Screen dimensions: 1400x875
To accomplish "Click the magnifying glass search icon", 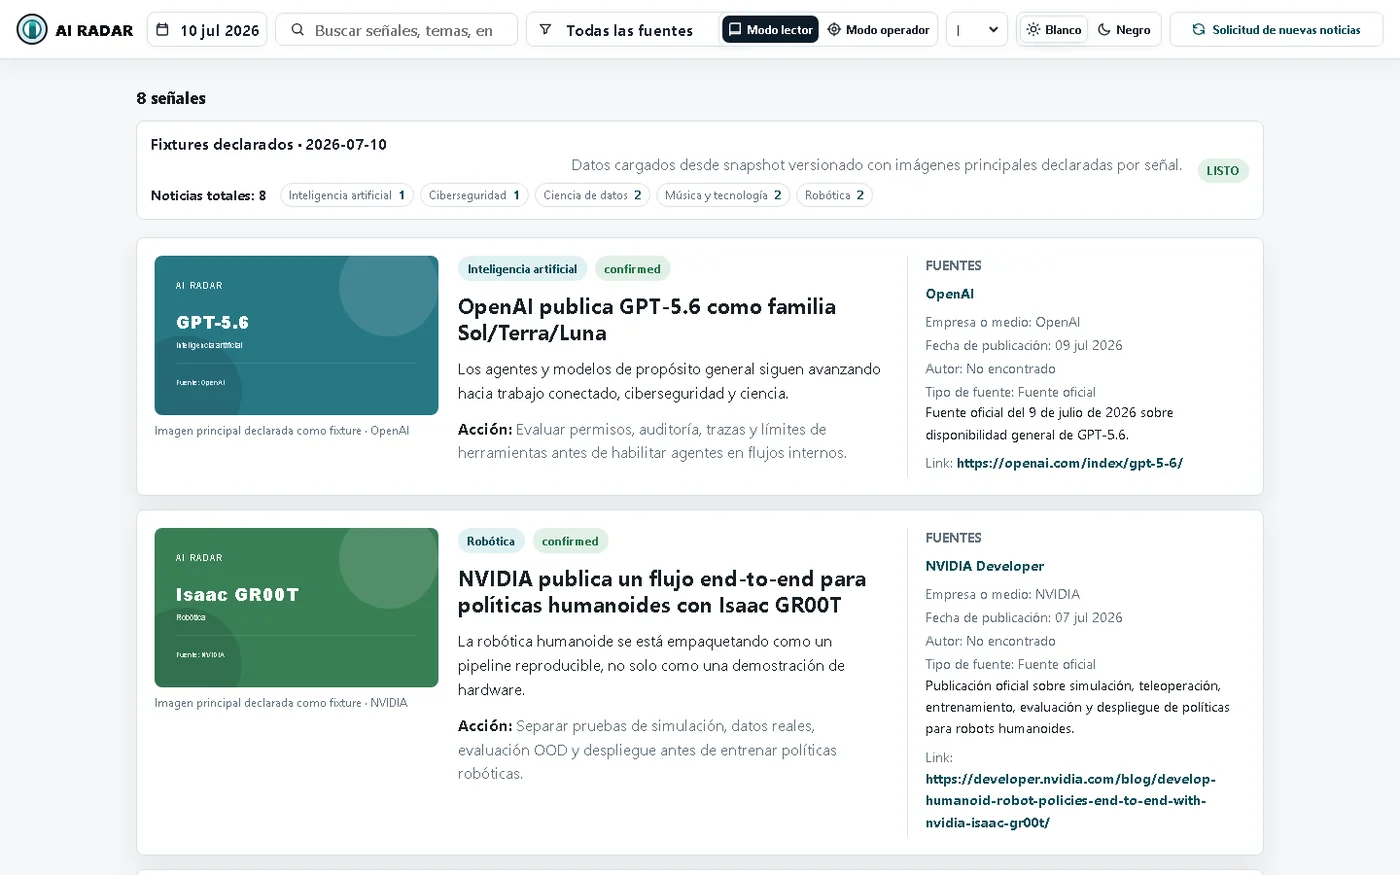I will pos(298,30).
